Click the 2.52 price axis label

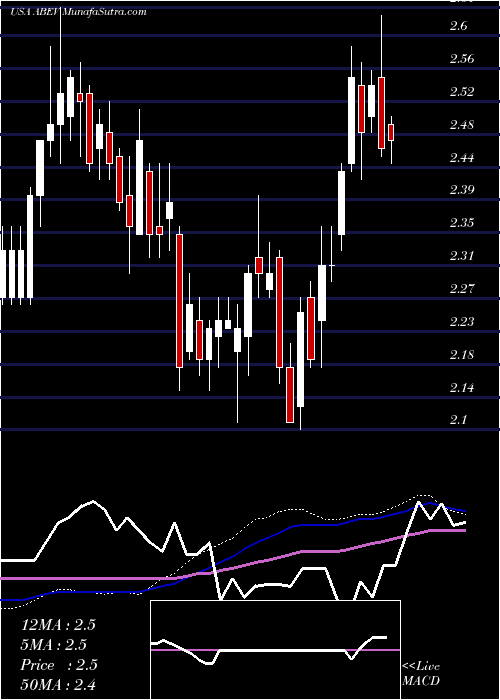pyautogui.click(x=462, y=92)
